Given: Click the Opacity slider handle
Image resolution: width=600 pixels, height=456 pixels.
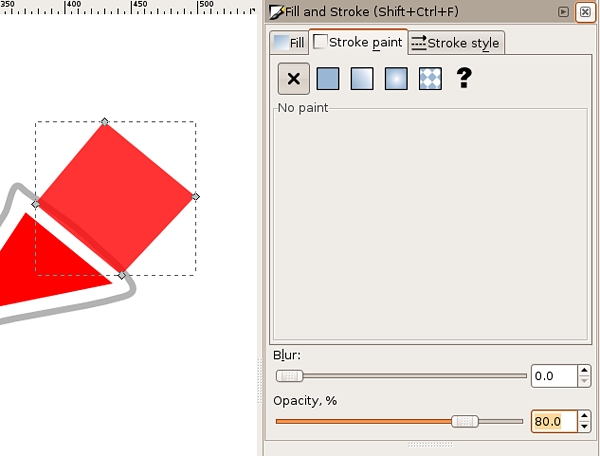Looking at the screenshot, I should point(465,422).
